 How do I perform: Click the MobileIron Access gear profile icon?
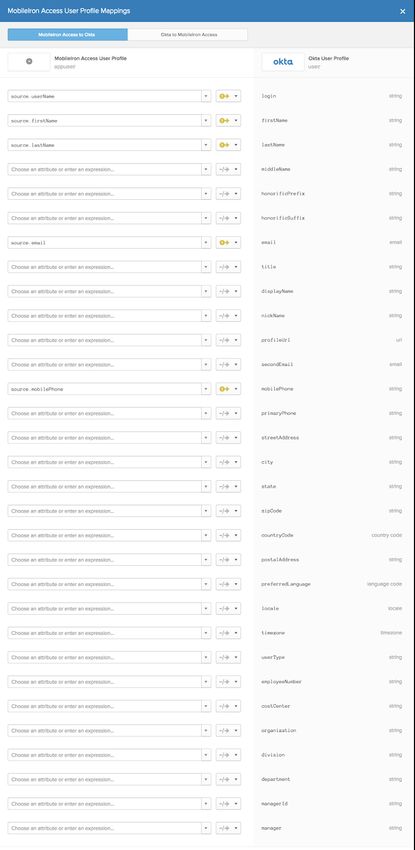click(29, 62)
